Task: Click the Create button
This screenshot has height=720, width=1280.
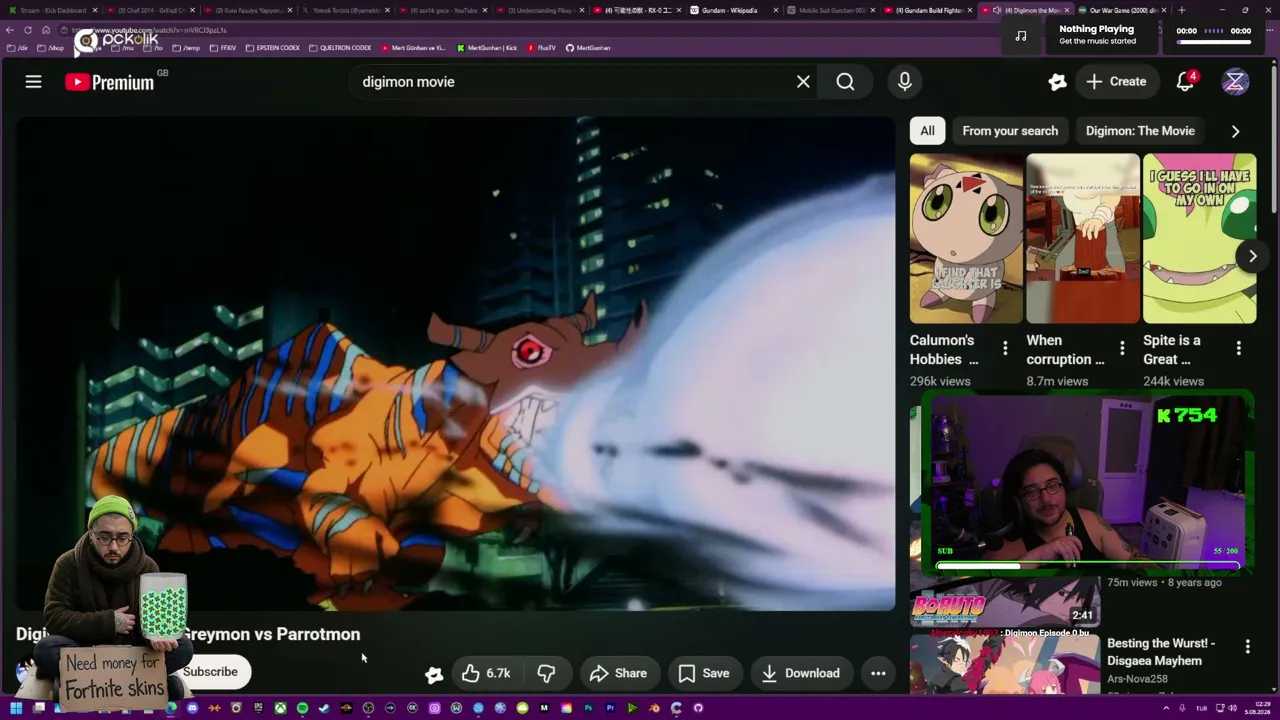Action: pyautogui.click(x=1116, y=82)
